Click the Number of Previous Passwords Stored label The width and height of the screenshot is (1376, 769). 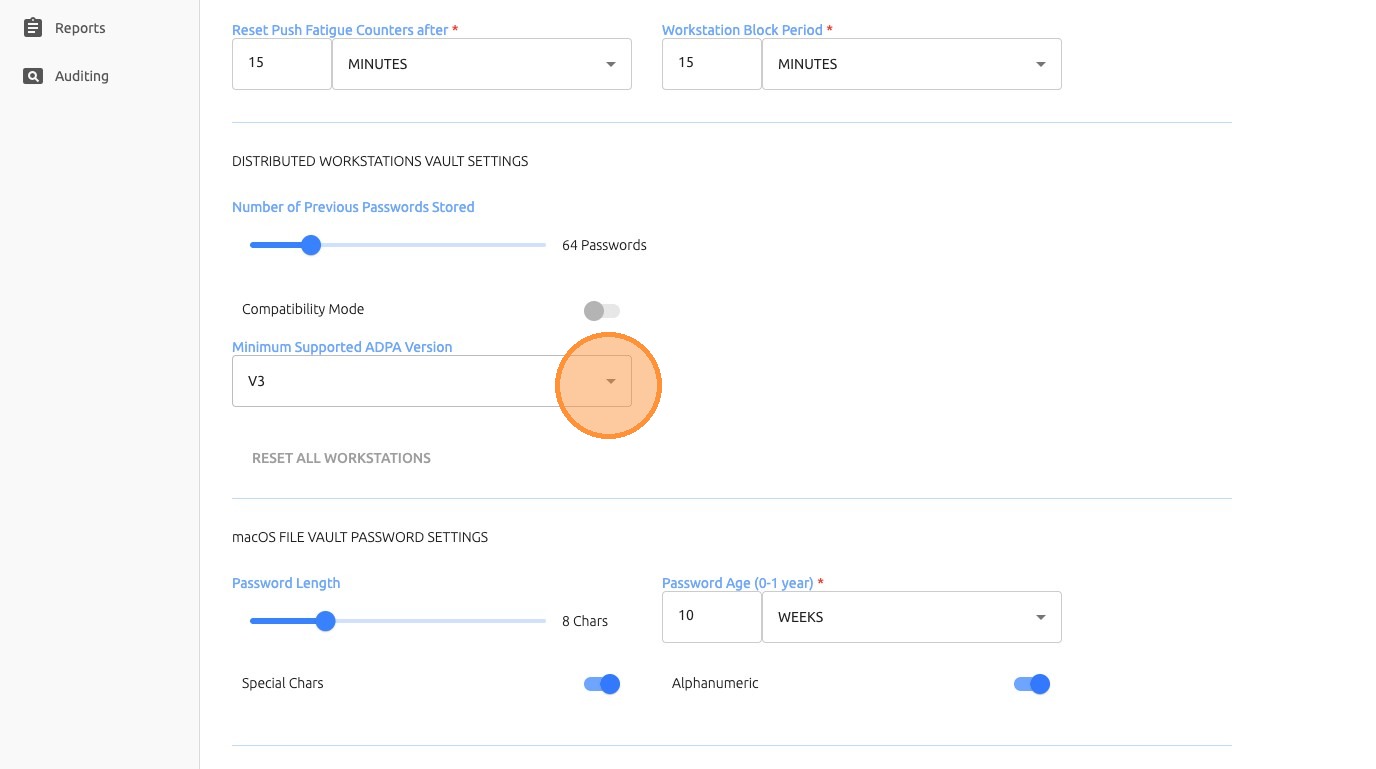coord(353,207)
